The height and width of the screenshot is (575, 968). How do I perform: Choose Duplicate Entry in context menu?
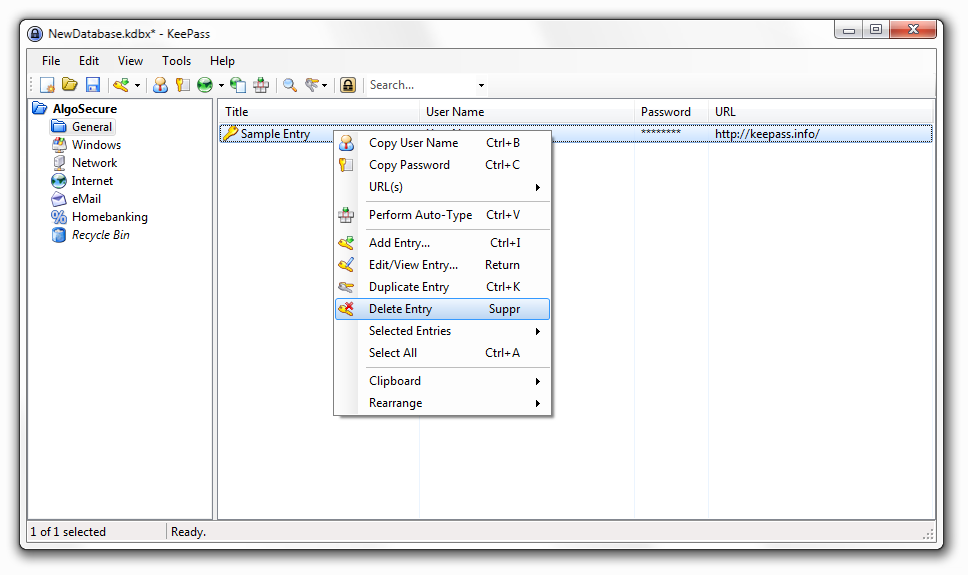click(442, 287)
